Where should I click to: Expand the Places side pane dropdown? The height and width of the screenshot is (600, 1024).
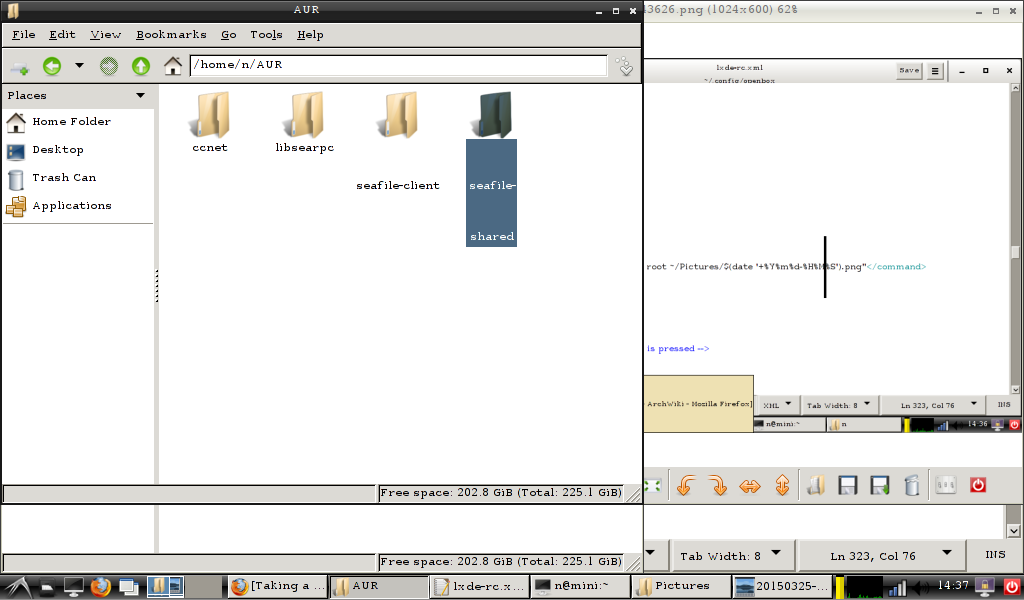[140, 95]
